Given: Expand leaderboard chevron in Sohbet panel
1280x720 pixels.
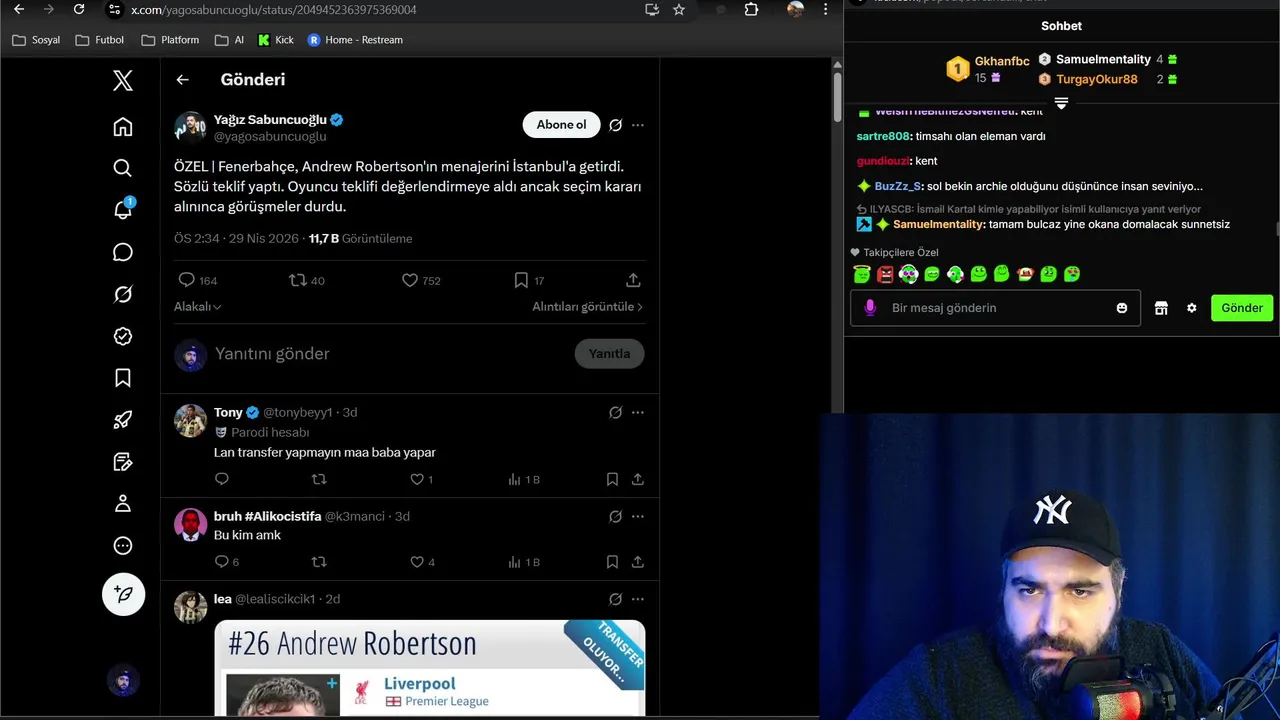Looking at the screenshot, I should point(1061,103).
